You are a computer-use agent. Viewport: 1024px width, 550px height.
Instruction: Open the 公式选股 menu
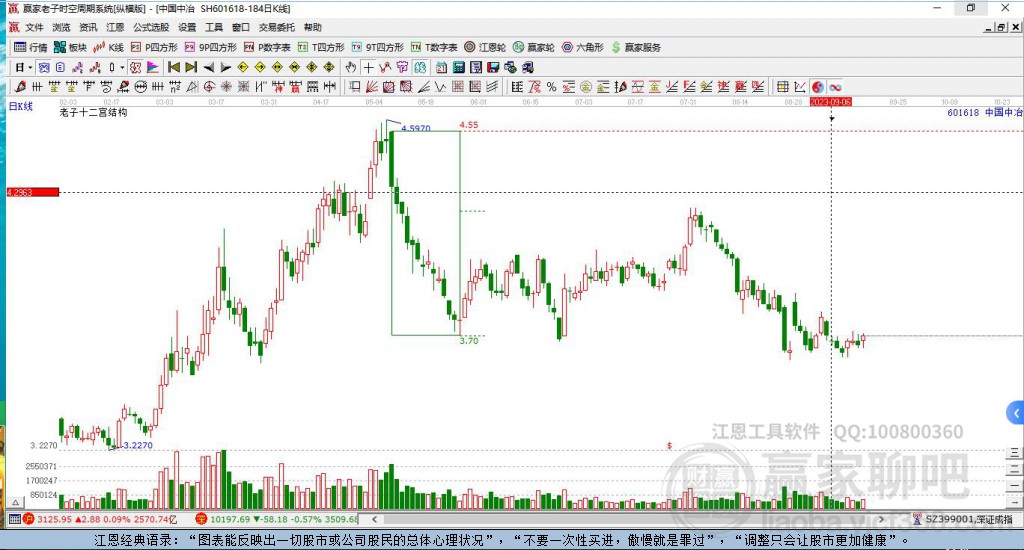[x=151, y=27]
